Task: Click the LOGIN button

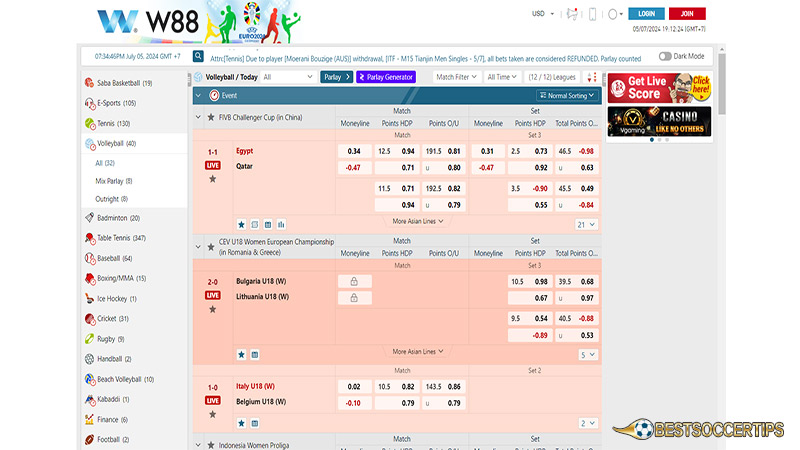Action: pos(646,14)
